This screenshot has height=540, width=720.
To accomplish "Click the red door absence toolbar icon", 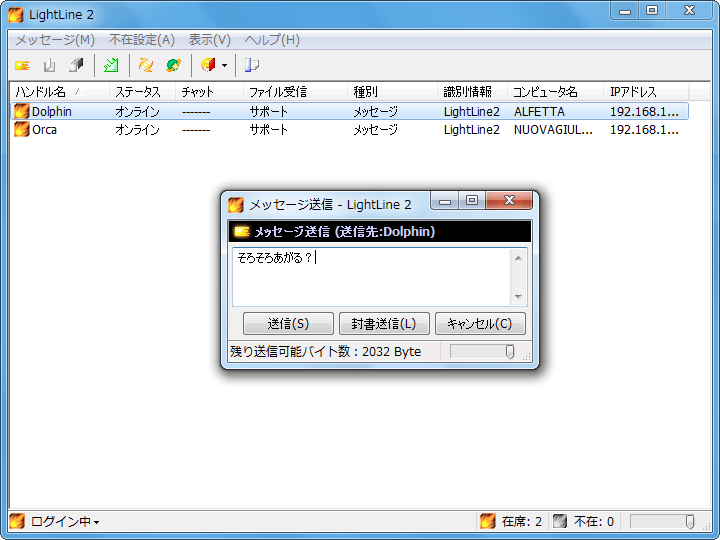I will [x=208, y=65].
